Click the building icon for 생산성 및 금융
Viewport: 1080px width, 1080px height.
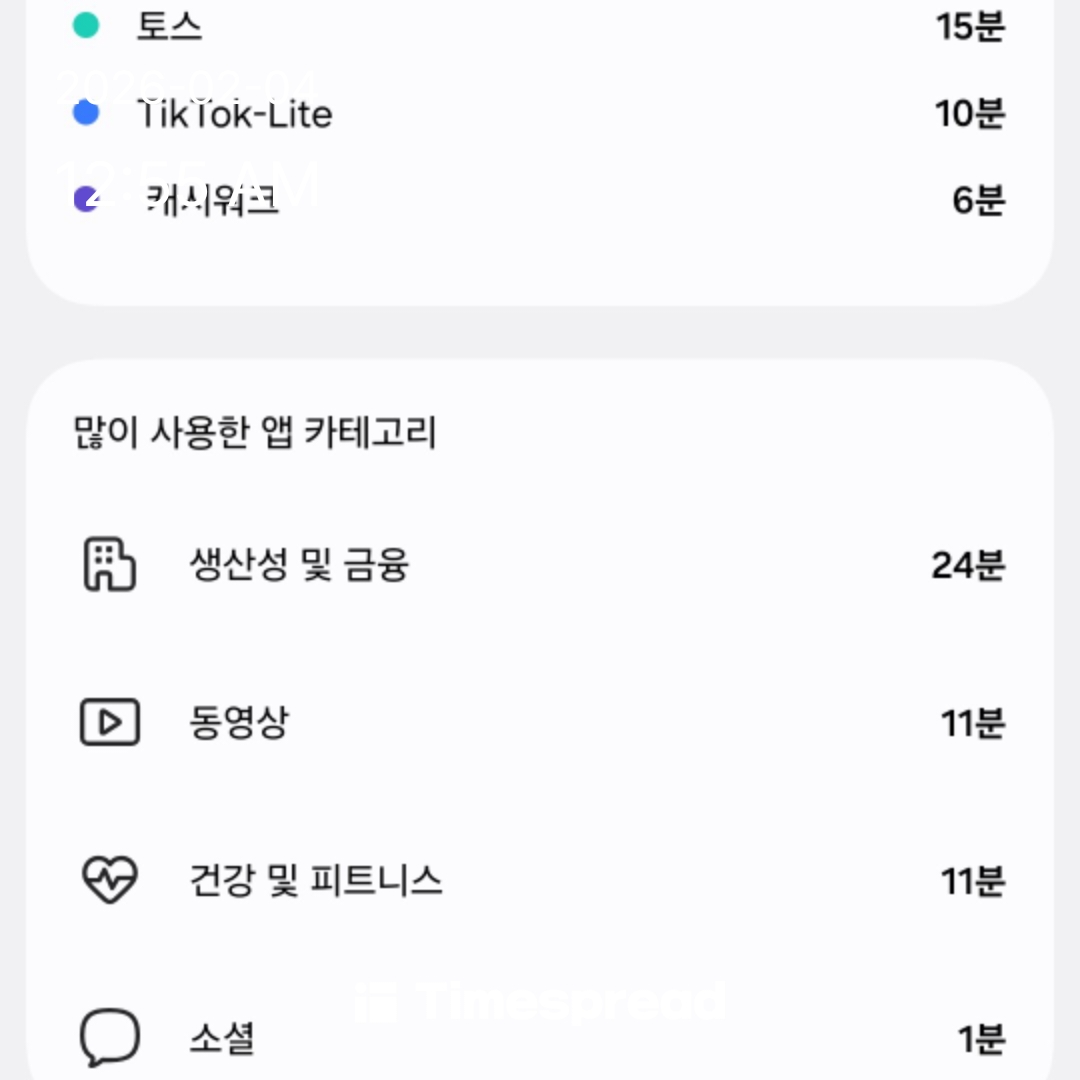coord(108,565)
